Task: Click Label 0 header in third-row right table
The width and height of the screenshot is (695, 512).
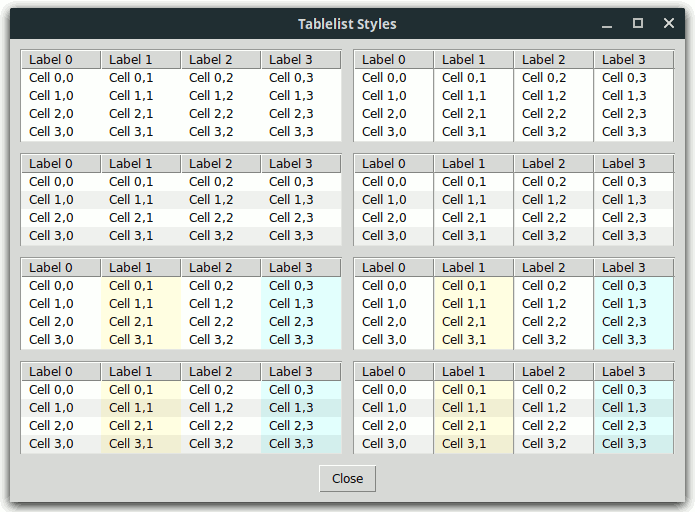Action: click(x=384, y=268)
